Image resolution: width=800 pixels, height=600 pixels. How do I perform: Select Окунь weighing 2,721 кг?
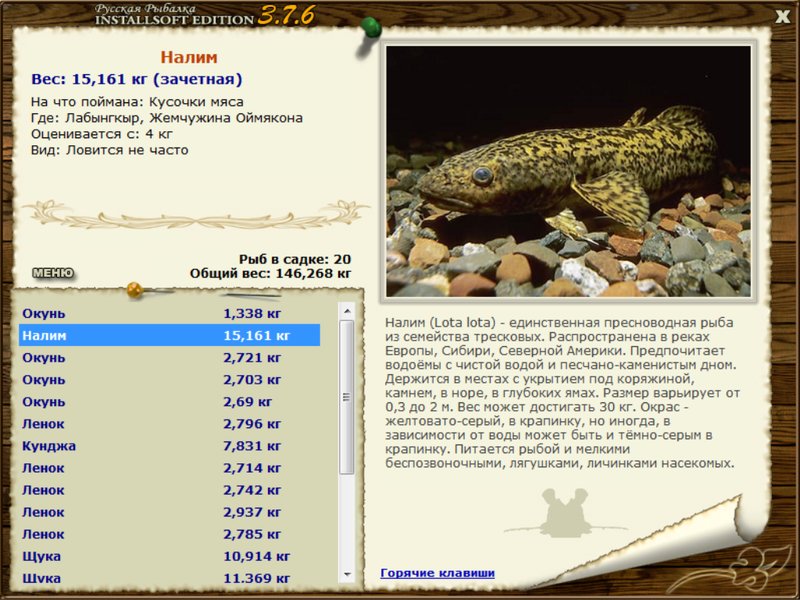[169, 358]
